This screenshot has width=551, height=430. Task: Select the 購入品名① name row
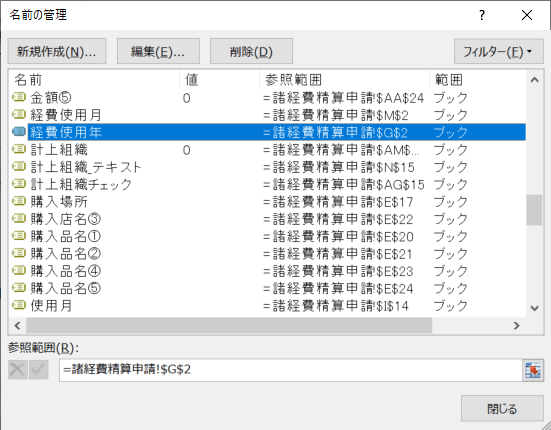point(268,236)
